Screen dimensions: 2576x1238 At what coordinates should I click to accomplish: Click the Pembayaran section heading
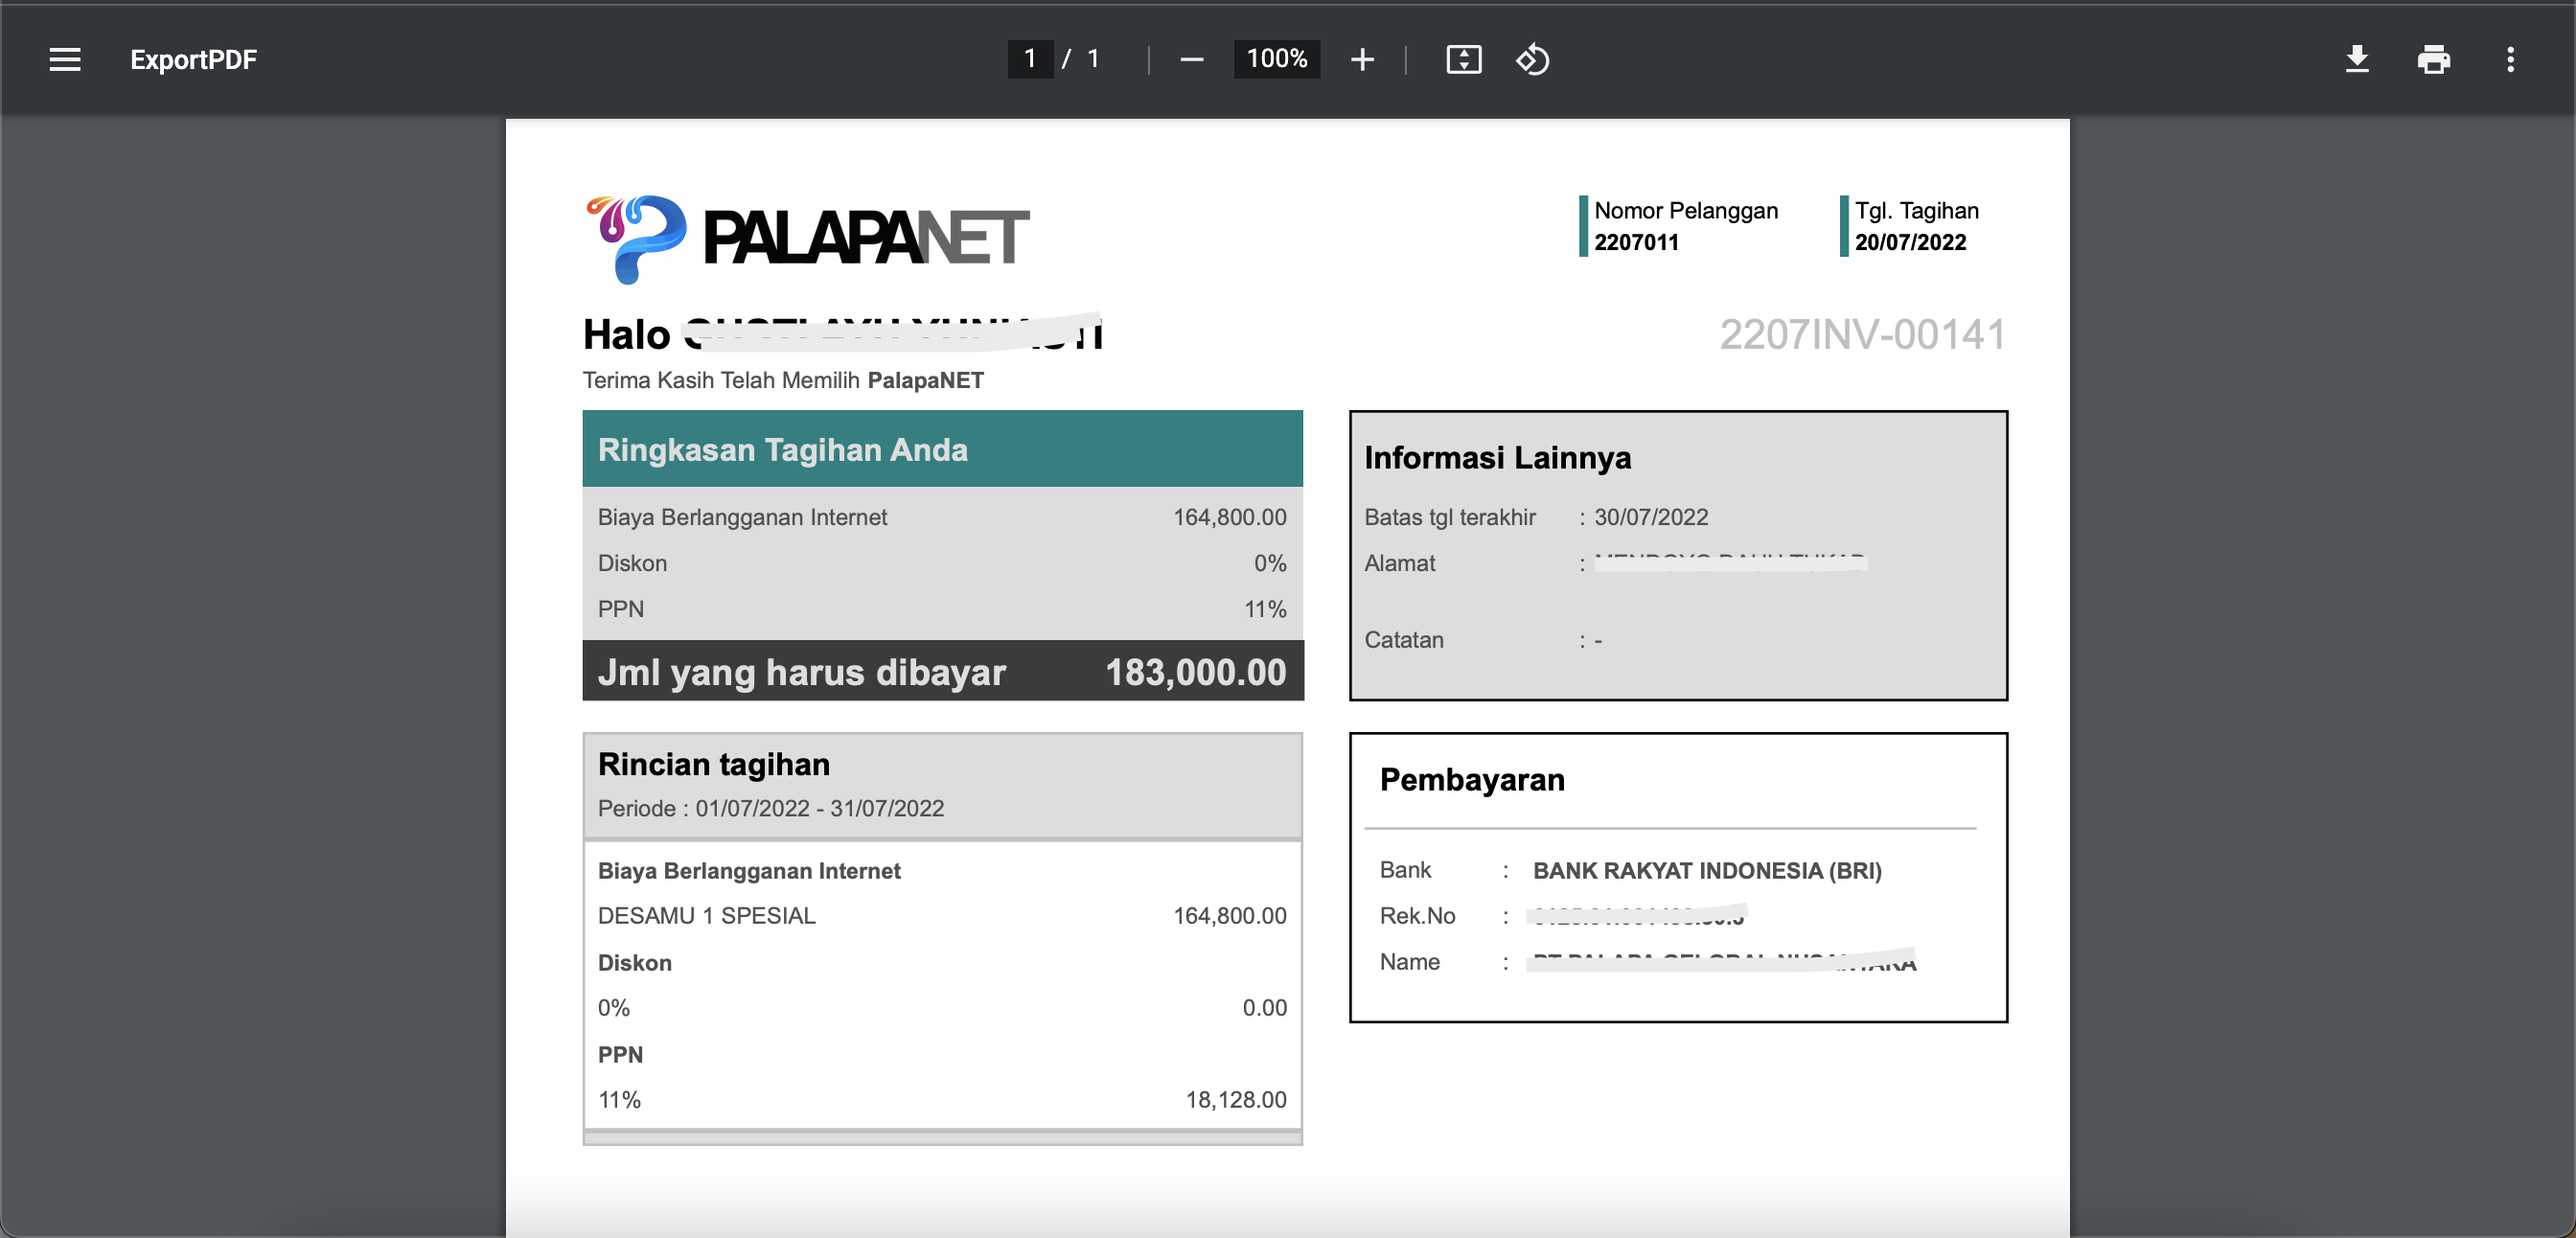(x=1472, y=779)
